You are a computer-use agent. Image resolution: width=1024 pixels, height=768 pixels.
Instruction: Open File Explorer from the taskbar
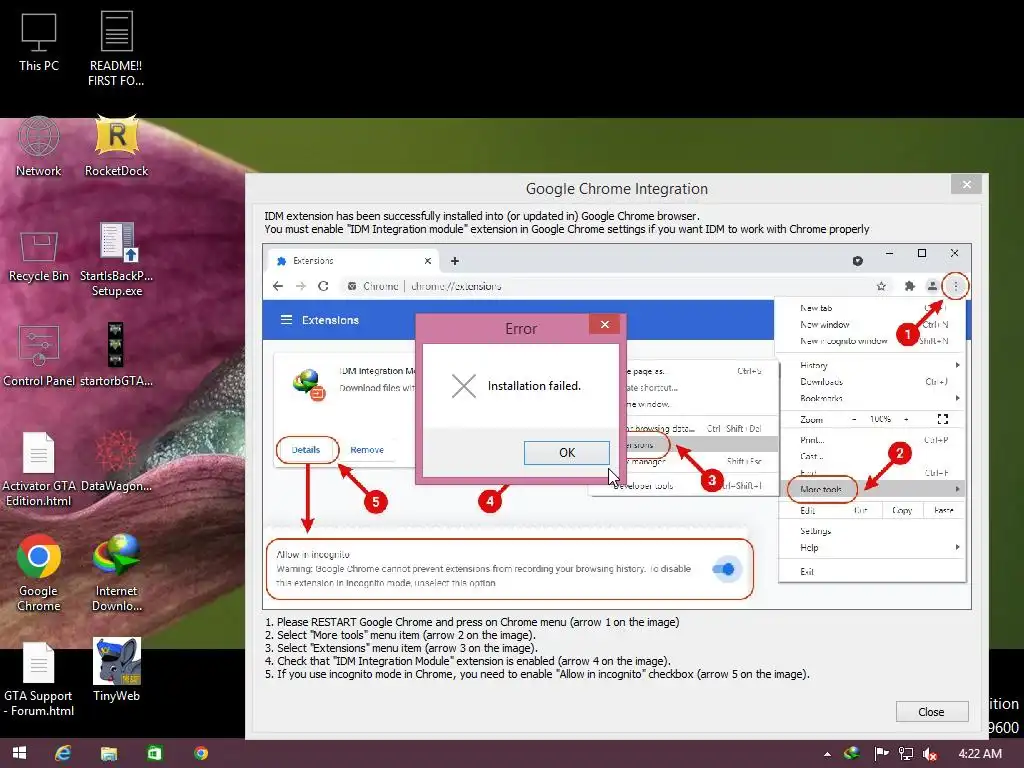click(x=108, y=753)
